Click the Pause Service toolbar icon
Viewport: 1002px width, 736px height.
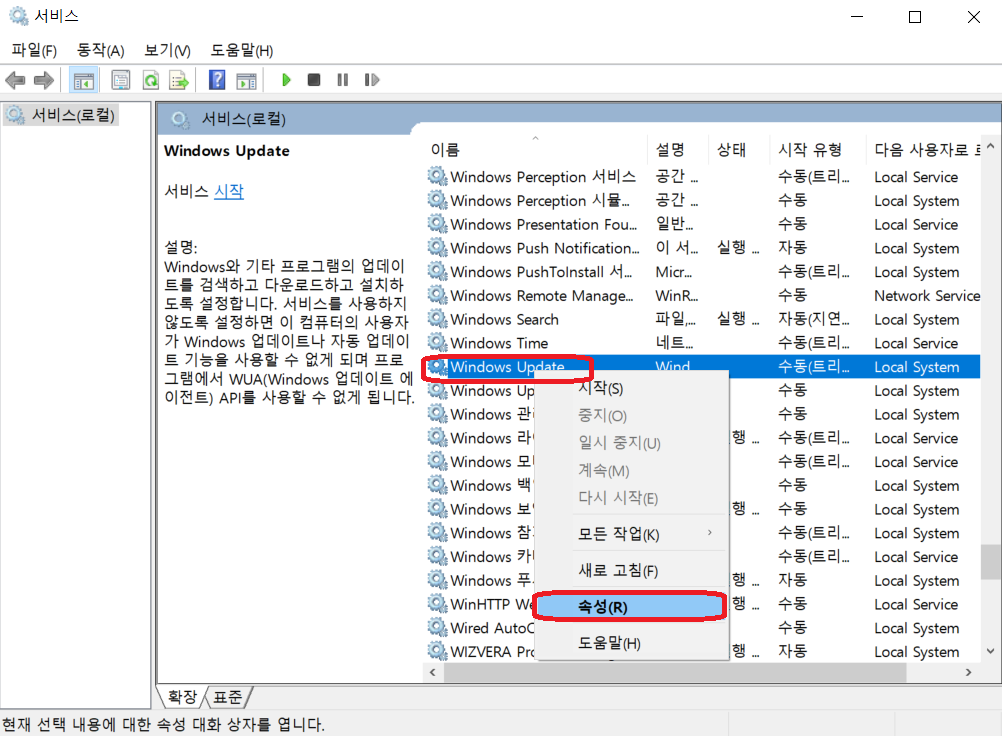coord(343,80)
